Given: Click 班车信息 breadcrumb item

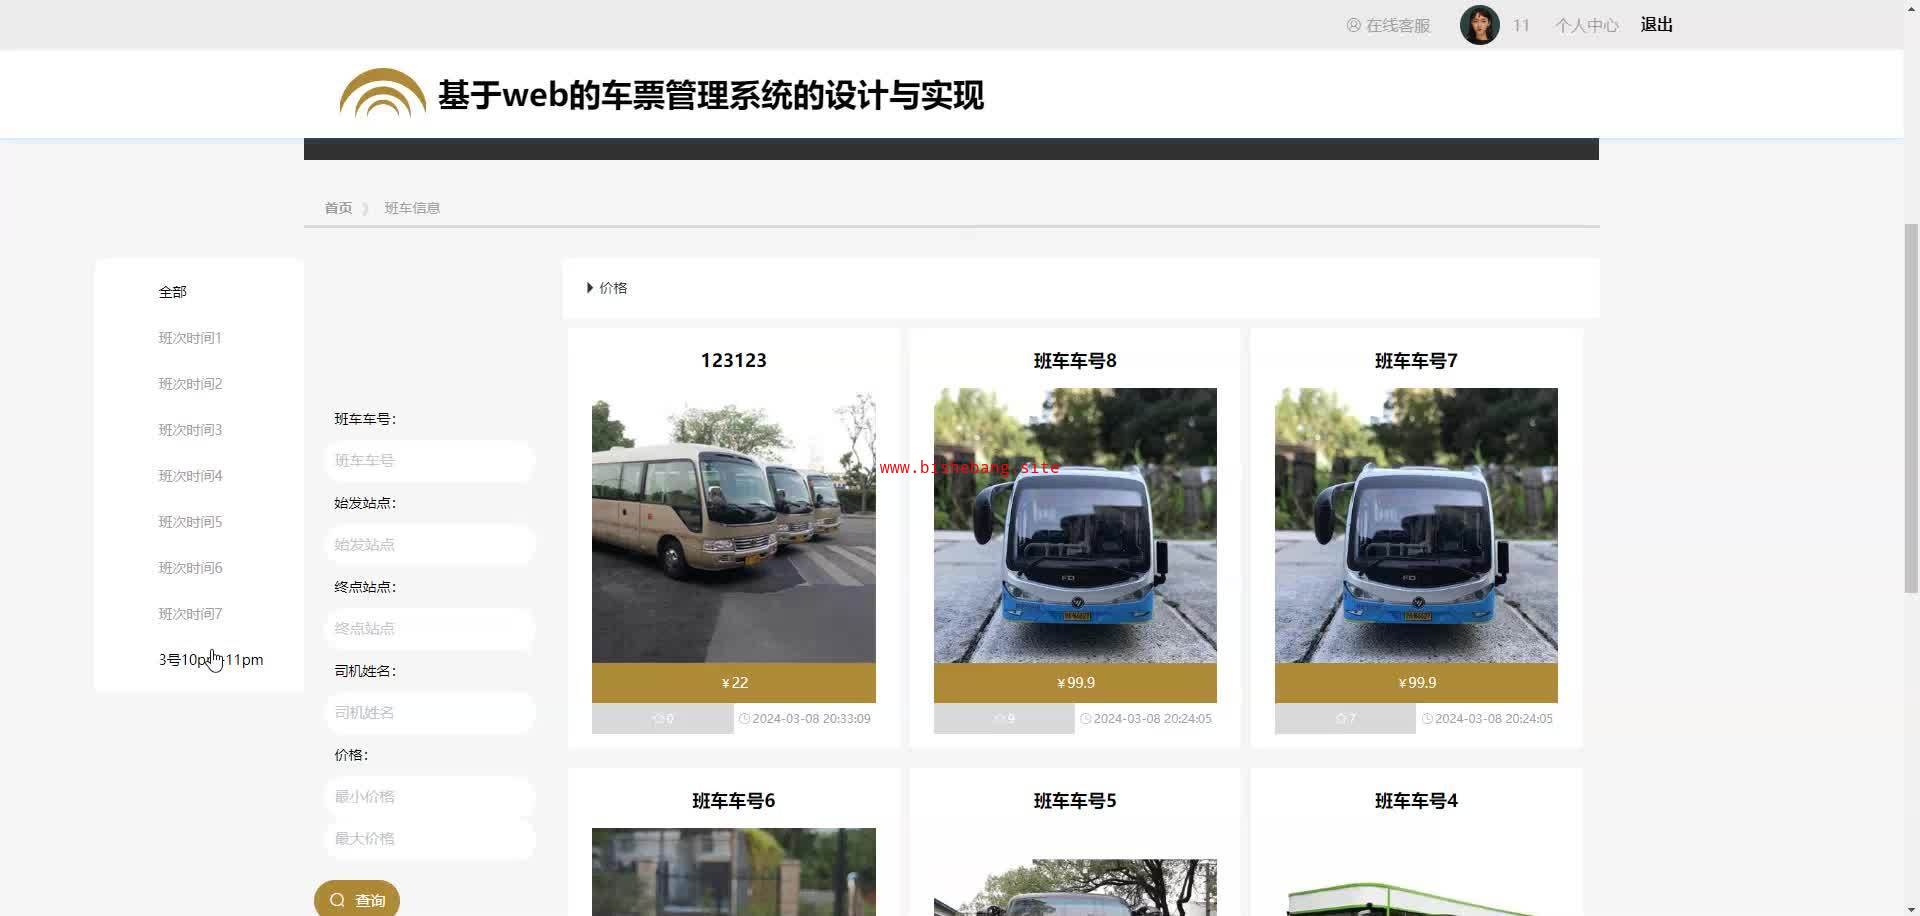Looking at the screenshot, I should pos(412,208).
